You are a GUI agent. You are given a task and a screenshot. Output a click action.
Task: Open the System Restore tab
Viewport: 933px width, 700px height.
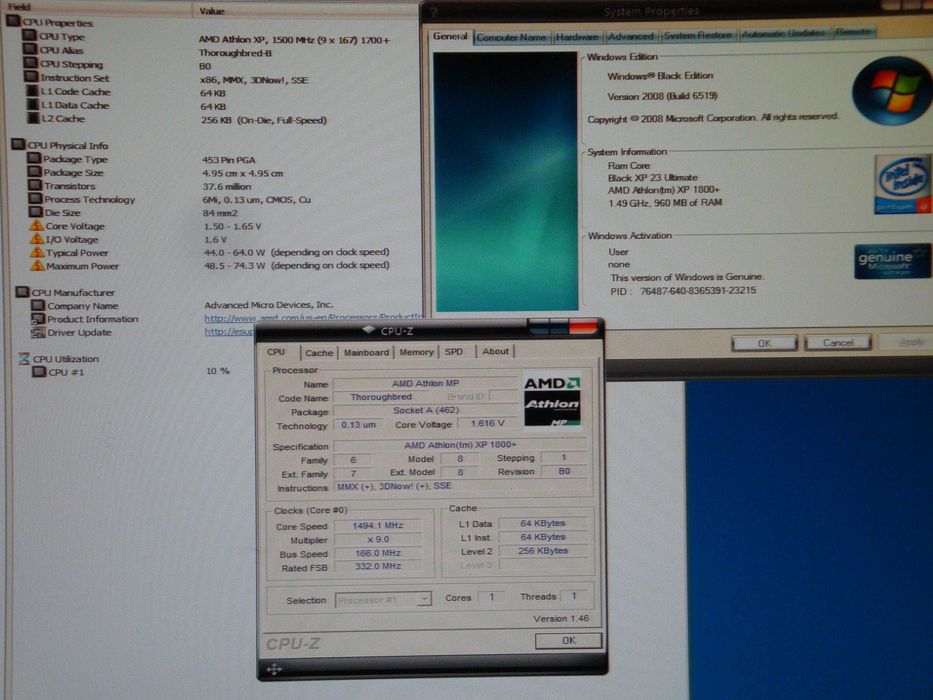(x=698, y=35)
